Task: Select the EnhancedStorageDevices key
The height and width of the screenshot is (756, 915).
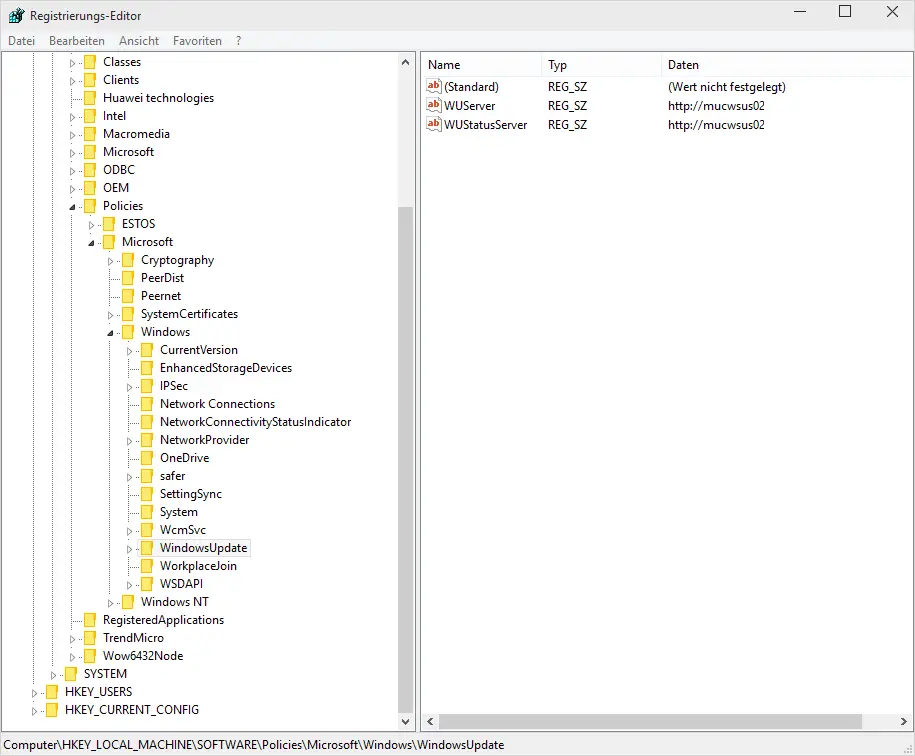Action: pyautogui.click(x=226, y=368)
